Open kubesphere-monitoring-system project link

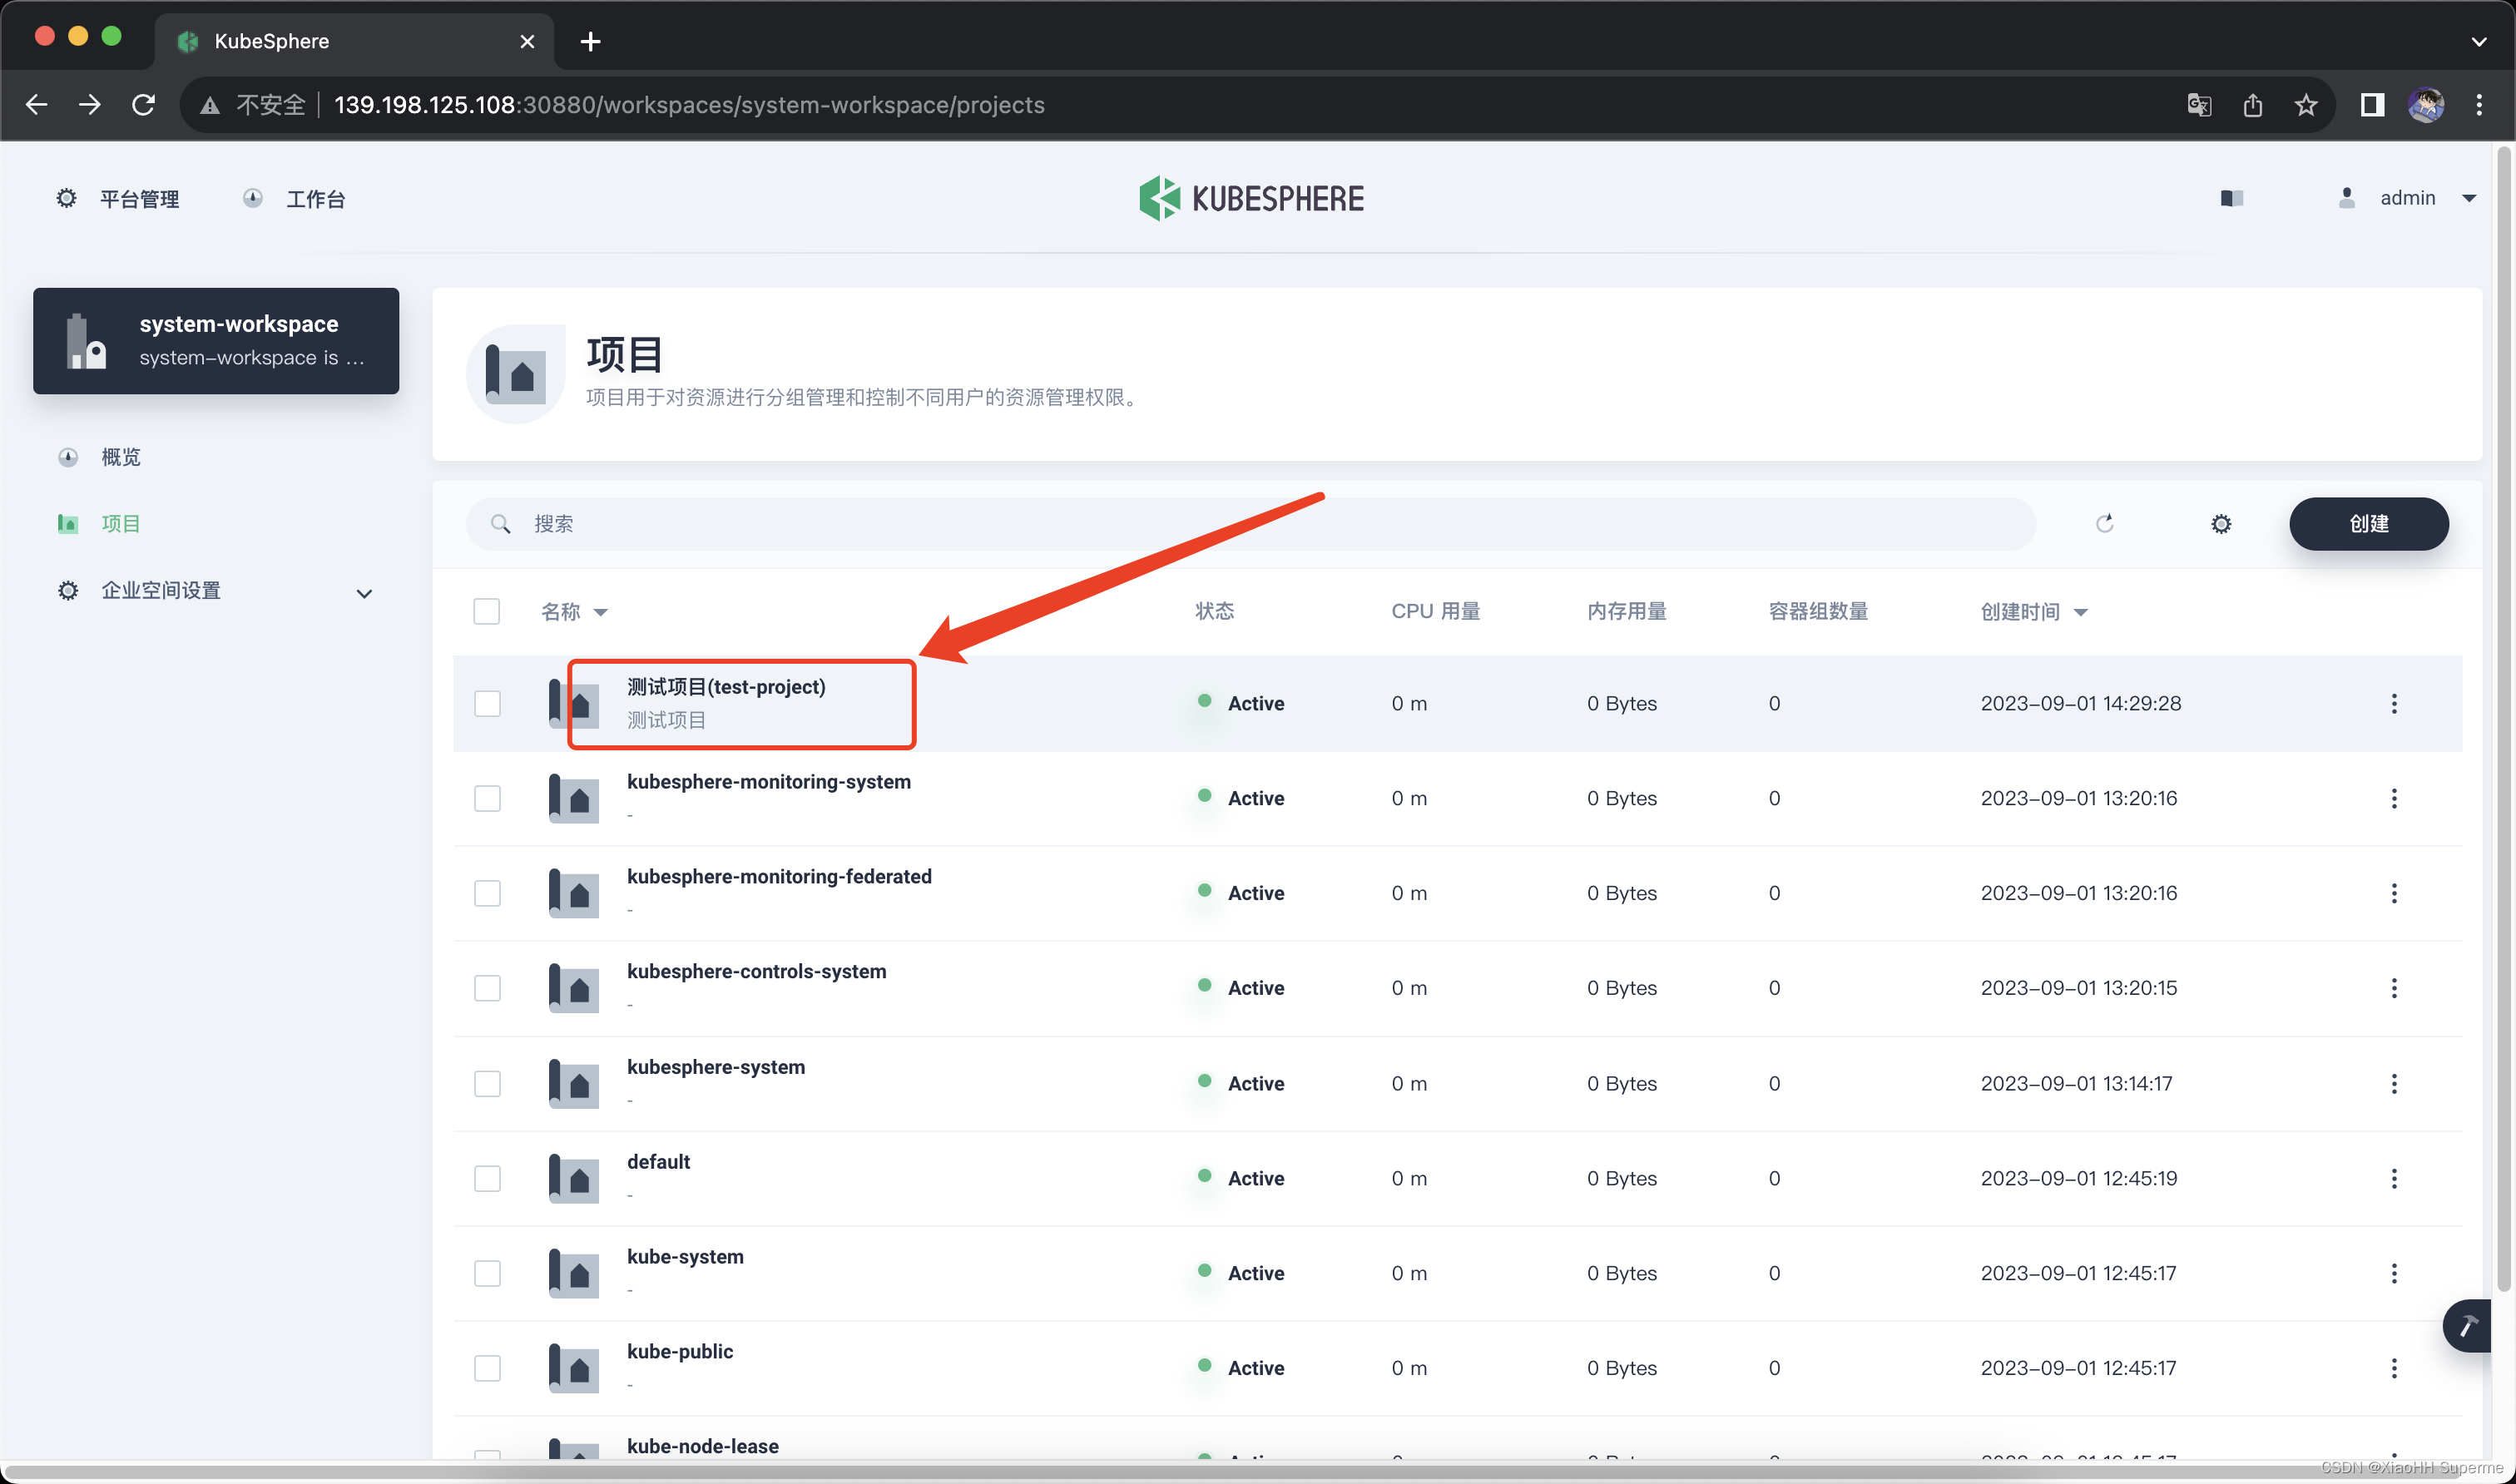tap(768, 781)
